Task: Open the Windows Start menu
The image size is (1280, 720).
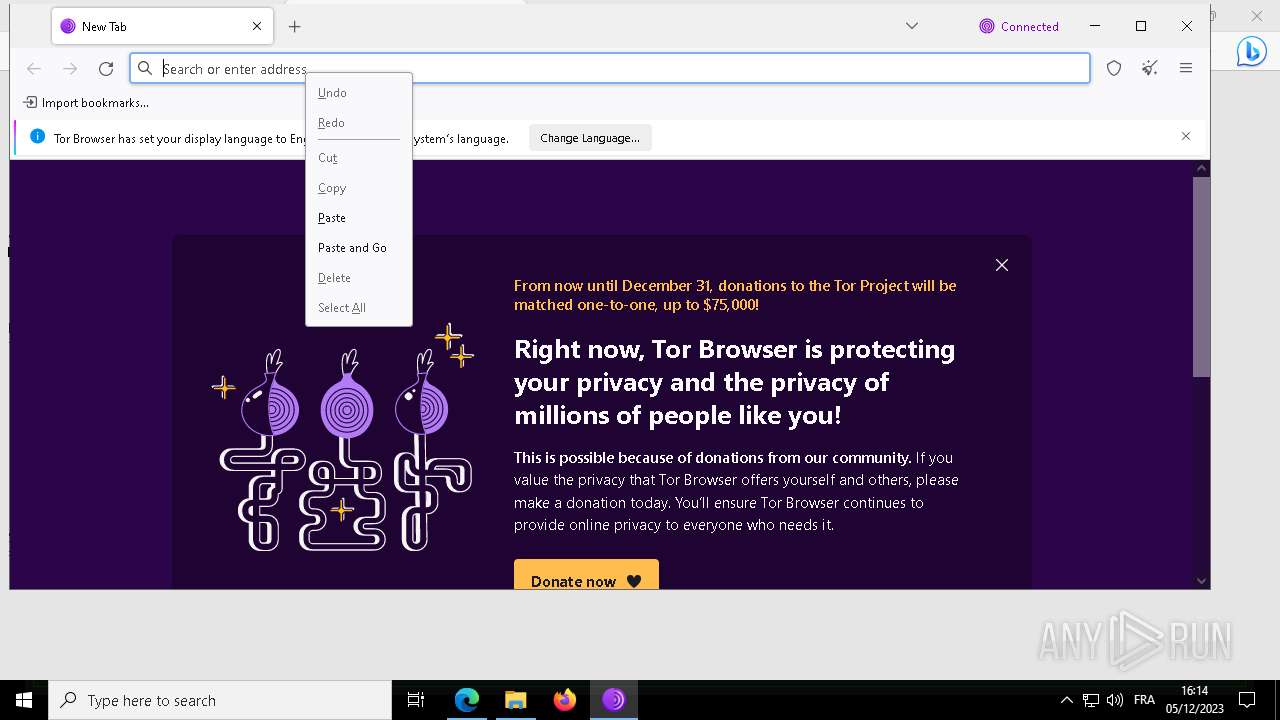Action: point(24,700)
